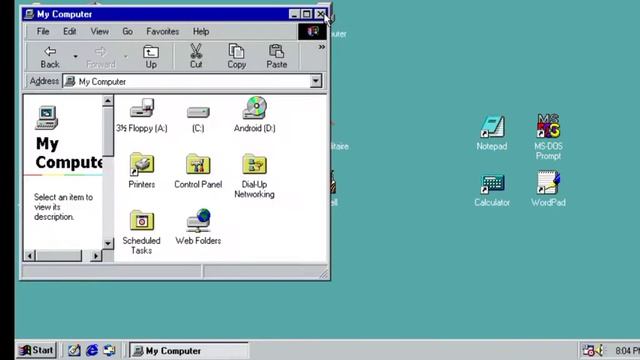The image size is (640, 360).
Task: Open the File menu
Action: point(43,31)
